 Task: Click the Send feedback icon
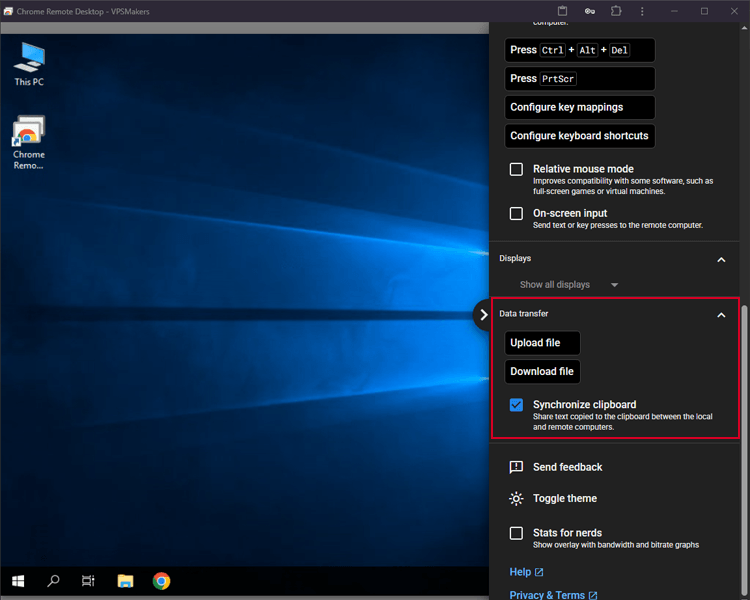tap(516, 467)
